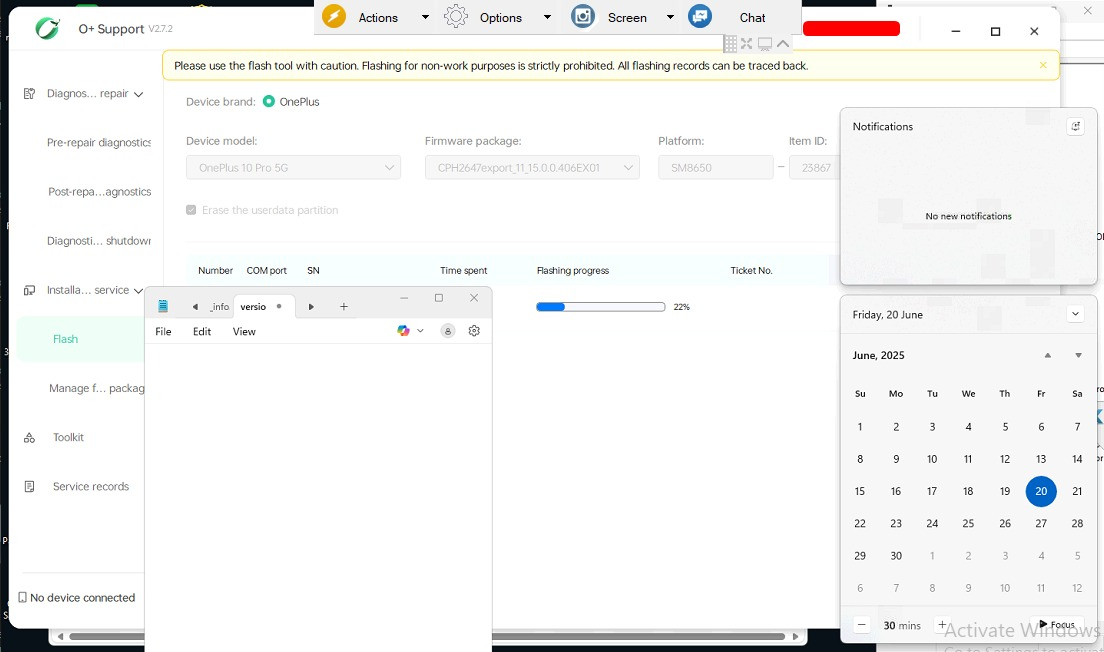The image size is (1104, 652).
Task: Start a Focus session
Action: [1056, 625]
